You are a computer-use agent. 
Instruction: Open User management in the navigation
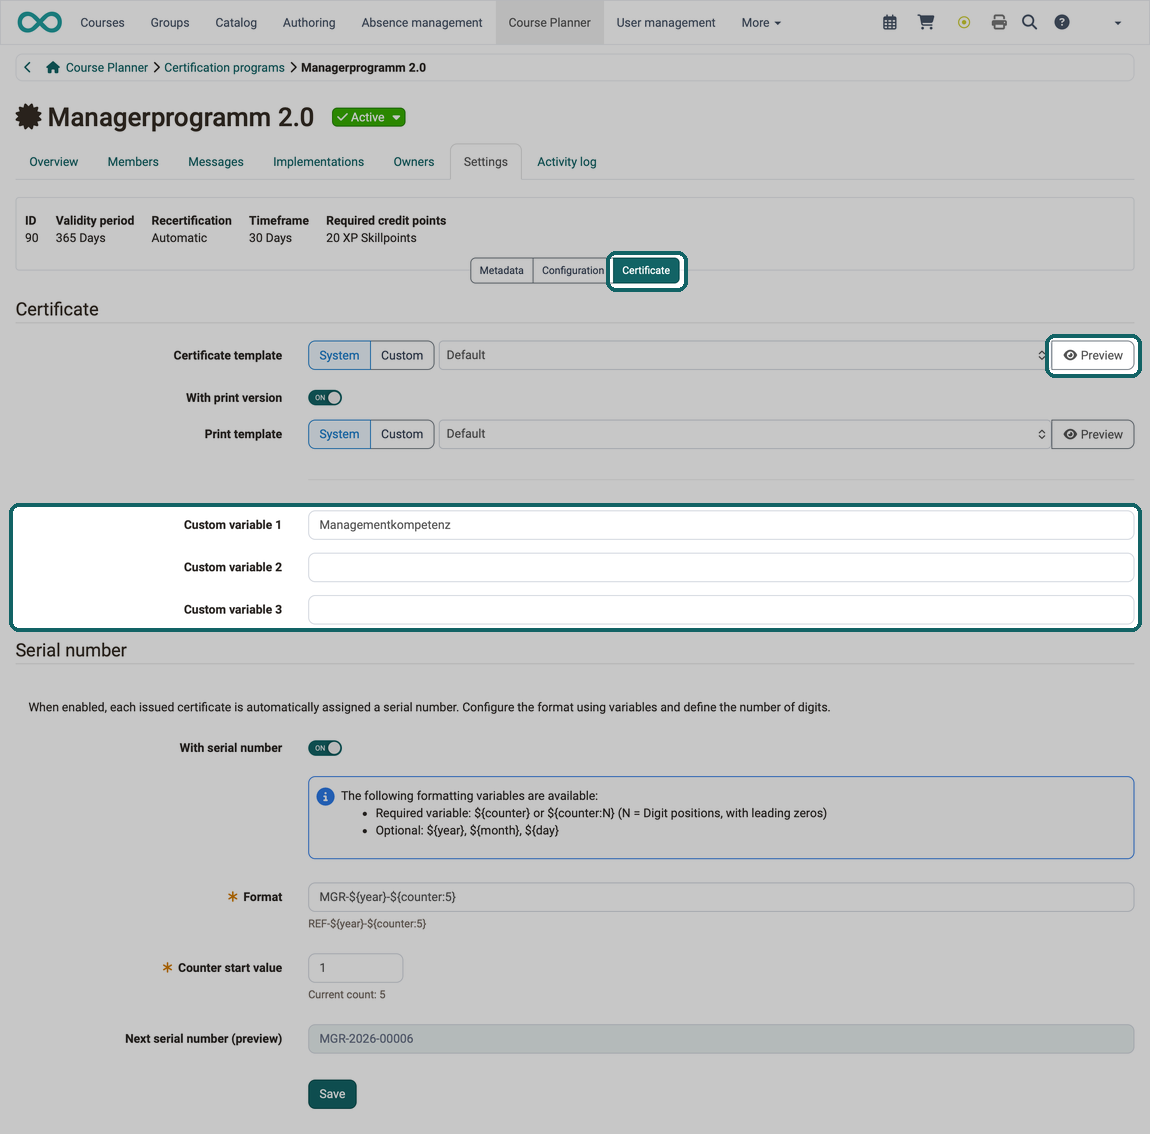click(666, 23)
